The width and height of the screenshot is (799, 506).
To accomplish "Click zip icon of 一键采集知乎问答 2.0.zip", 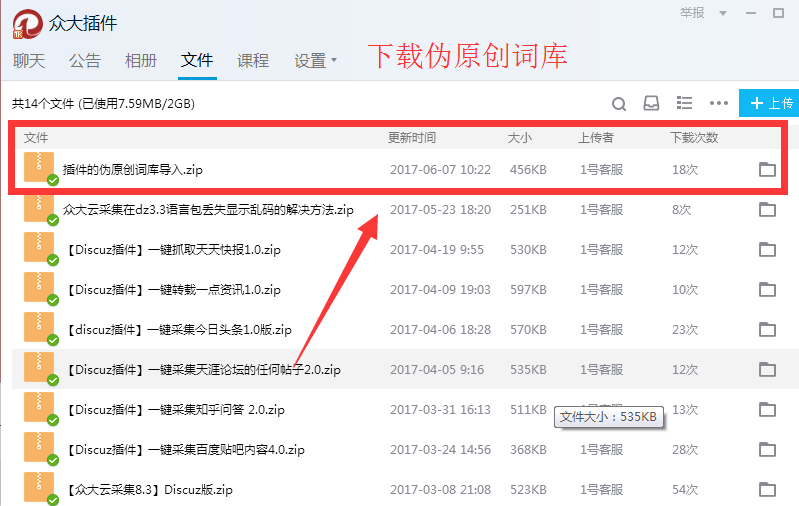I will coord(39,408).
